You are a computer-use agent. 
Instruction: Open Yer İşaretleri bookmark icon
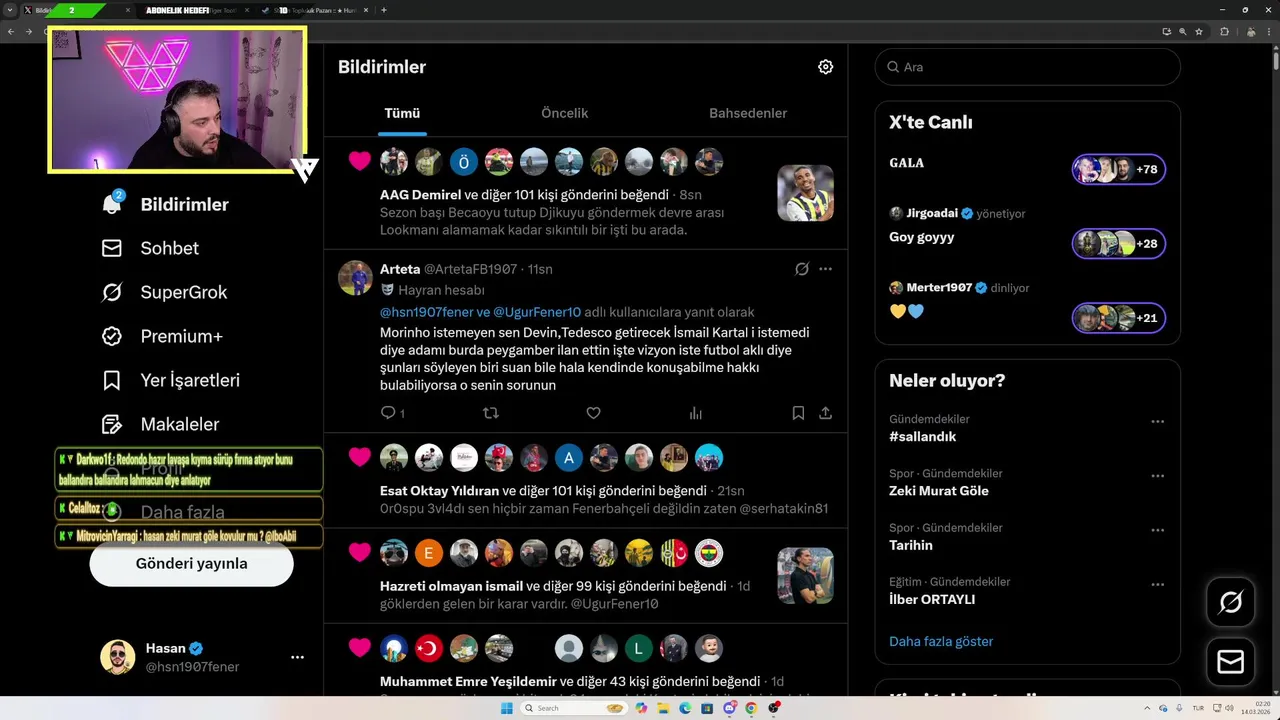(112, 380)
